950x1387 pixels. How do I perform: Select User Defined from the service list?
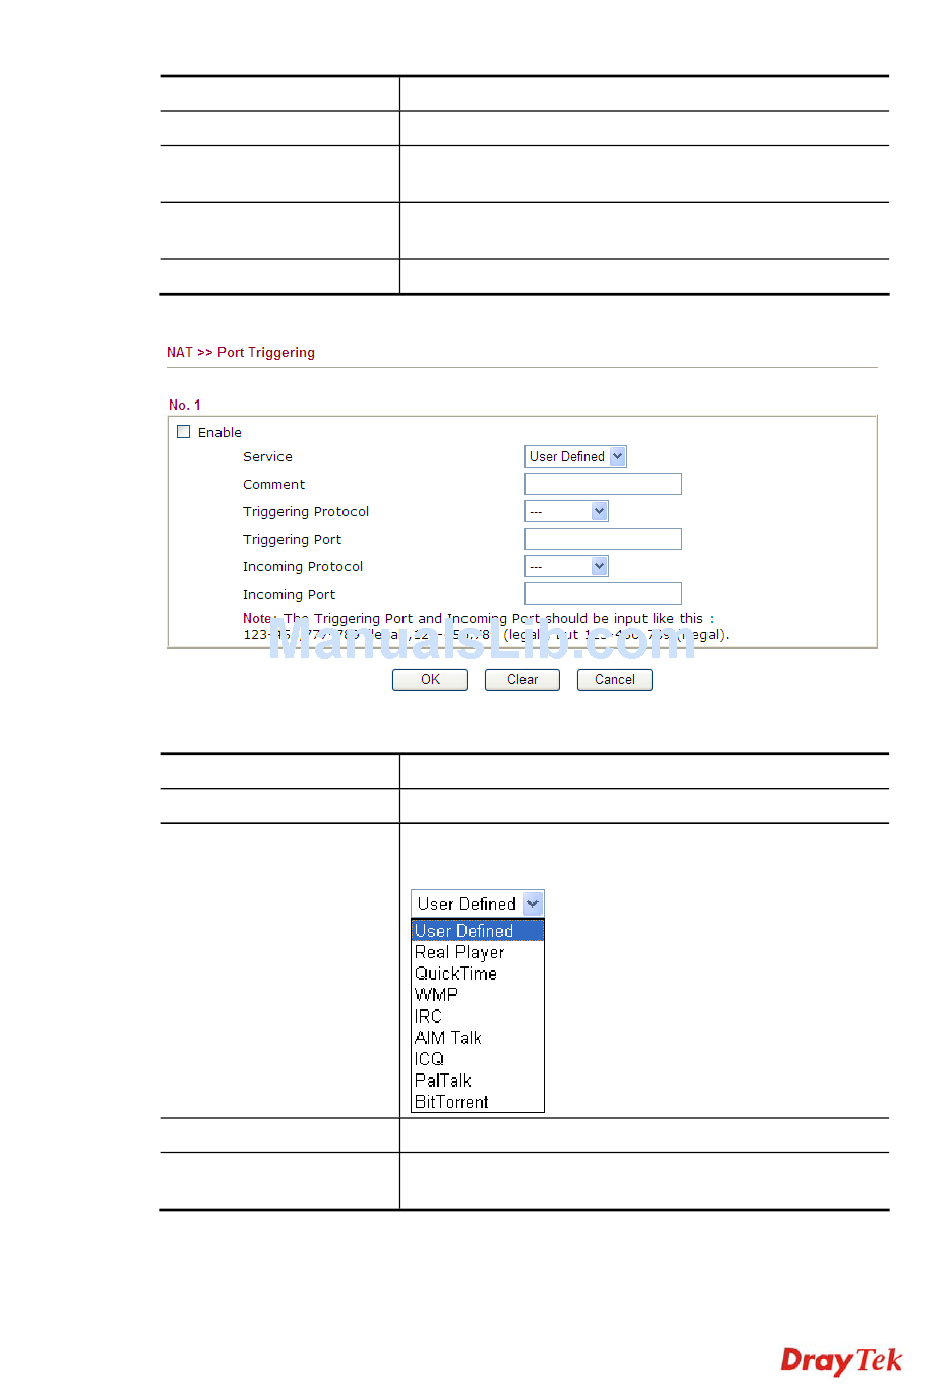(478, 931)
